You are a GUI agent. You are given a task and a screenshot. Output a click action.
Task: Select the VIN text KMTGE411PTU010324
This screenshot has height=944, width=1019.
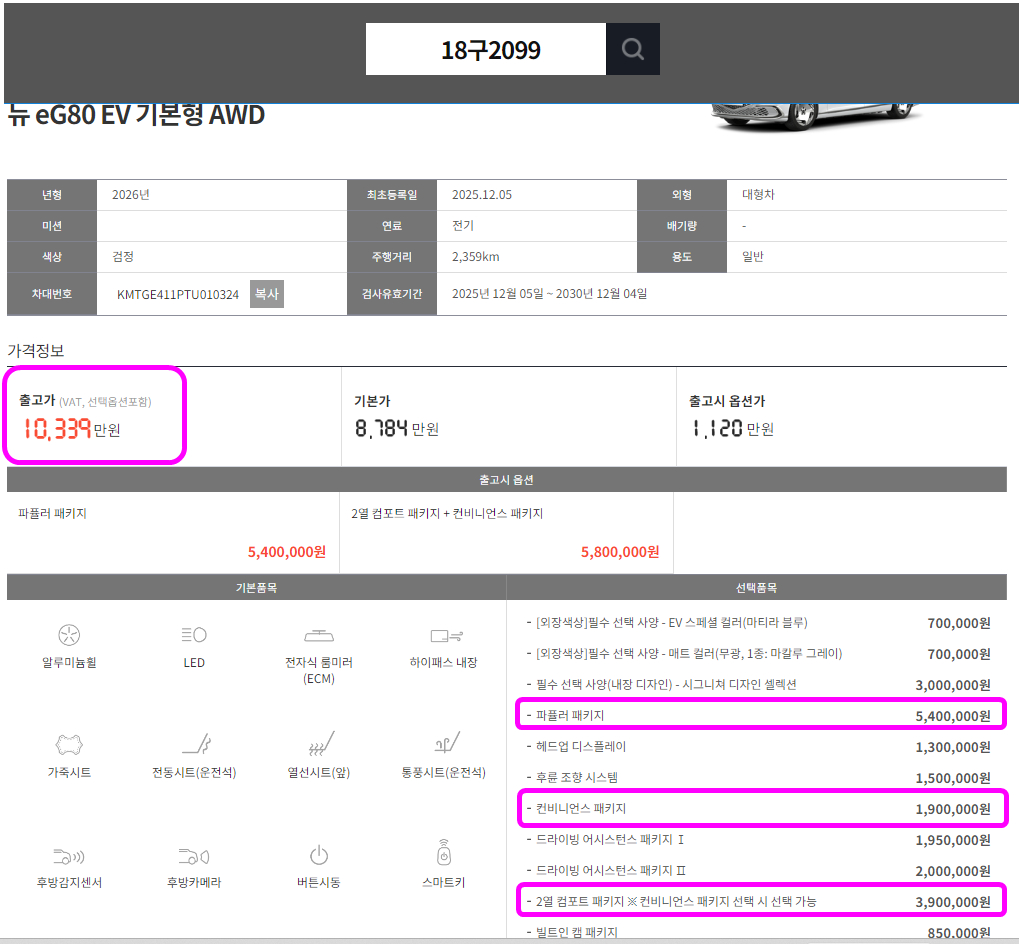coord(178,294)
